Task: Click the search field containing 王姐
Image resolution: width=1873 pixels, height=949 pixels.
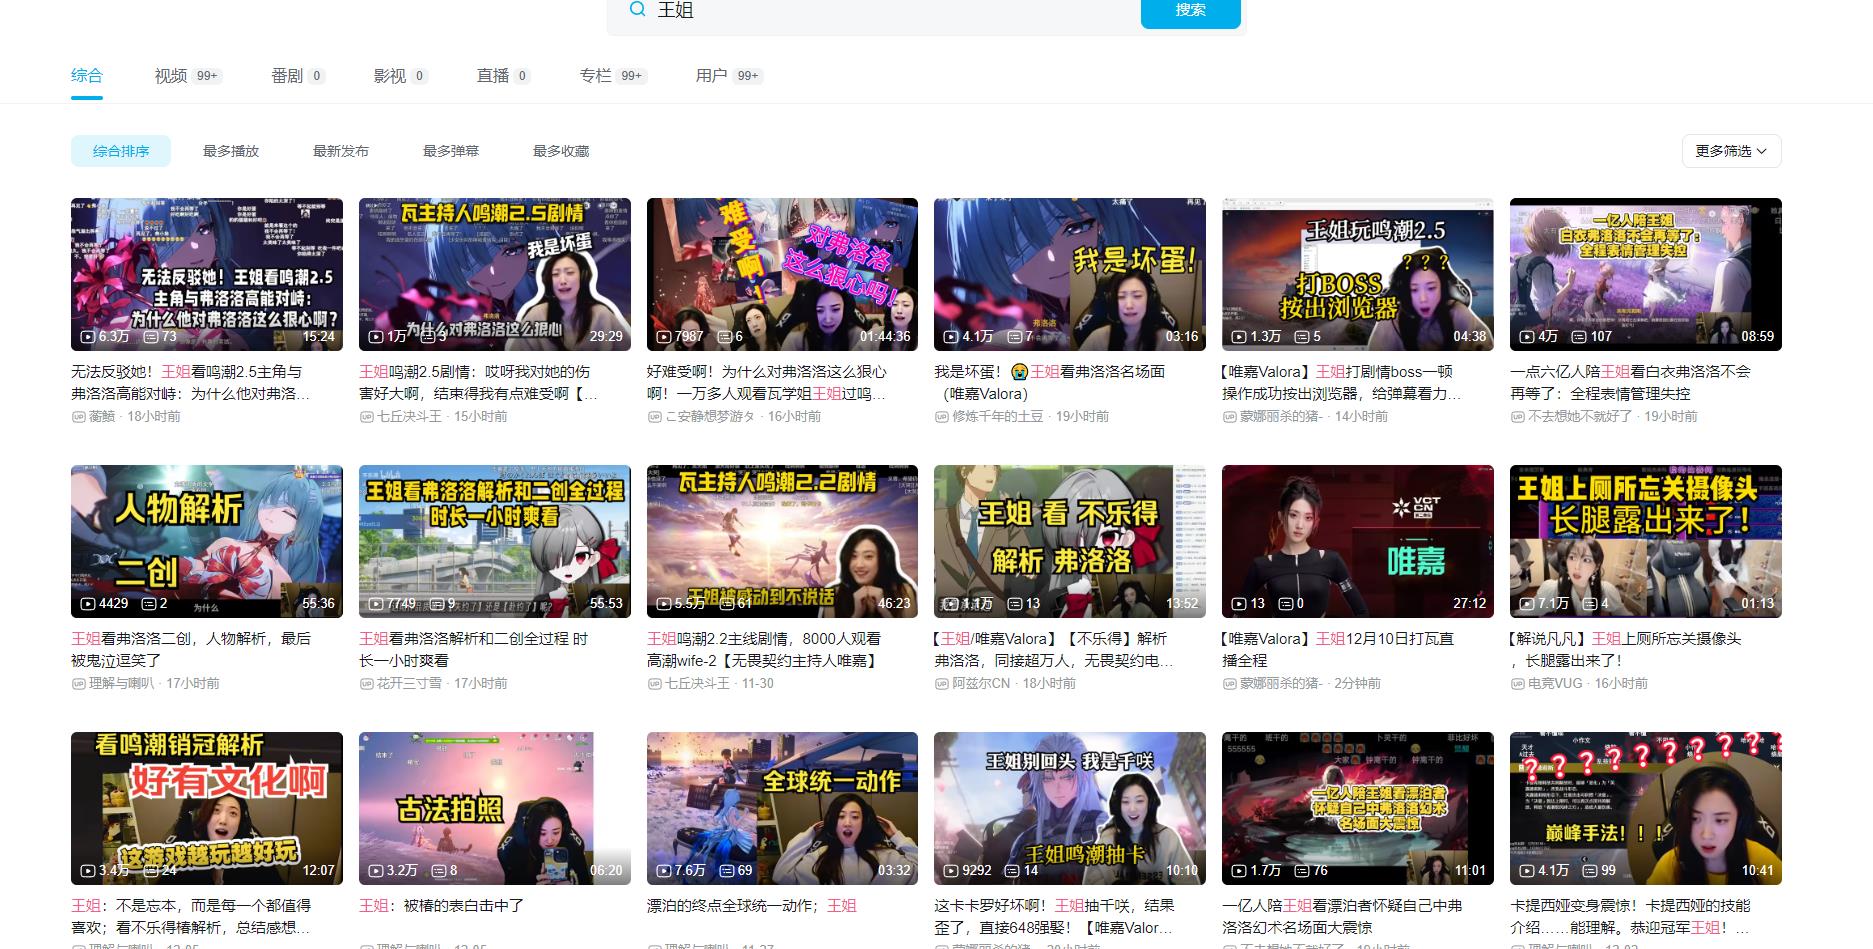Action: 890,11
